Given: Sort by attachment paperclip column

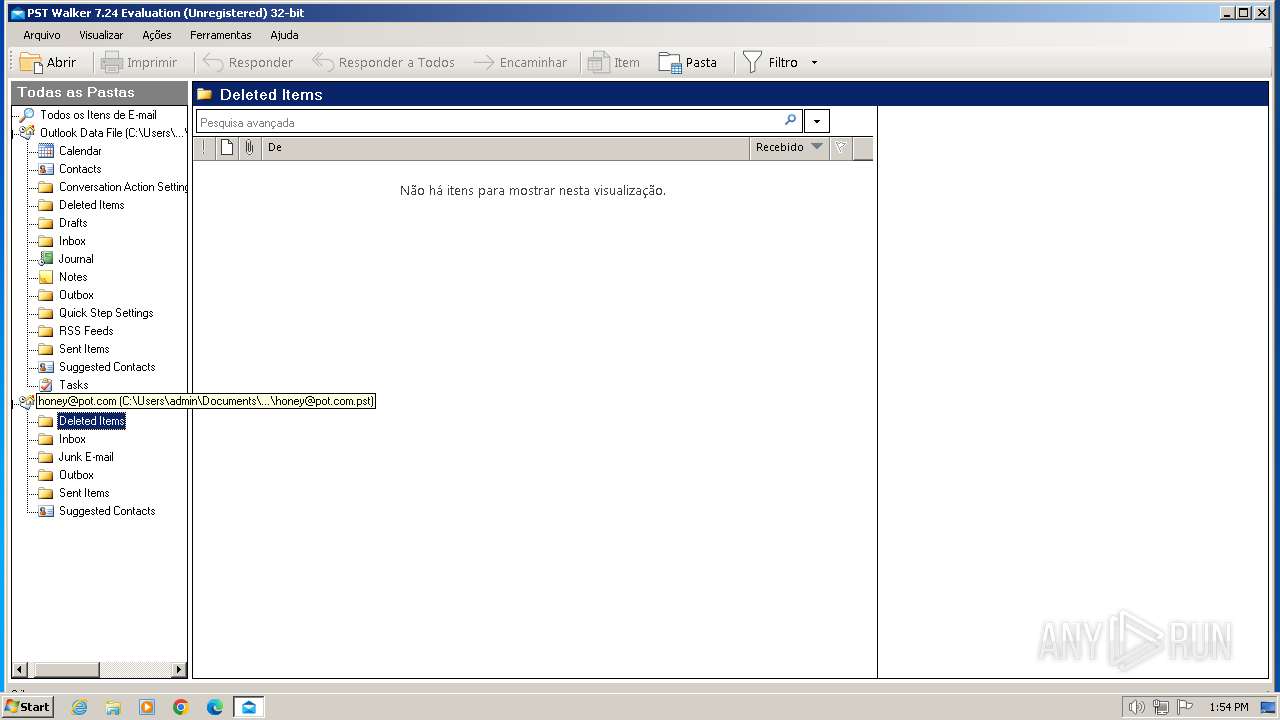Looking at the screenshot, I should 250,148.
